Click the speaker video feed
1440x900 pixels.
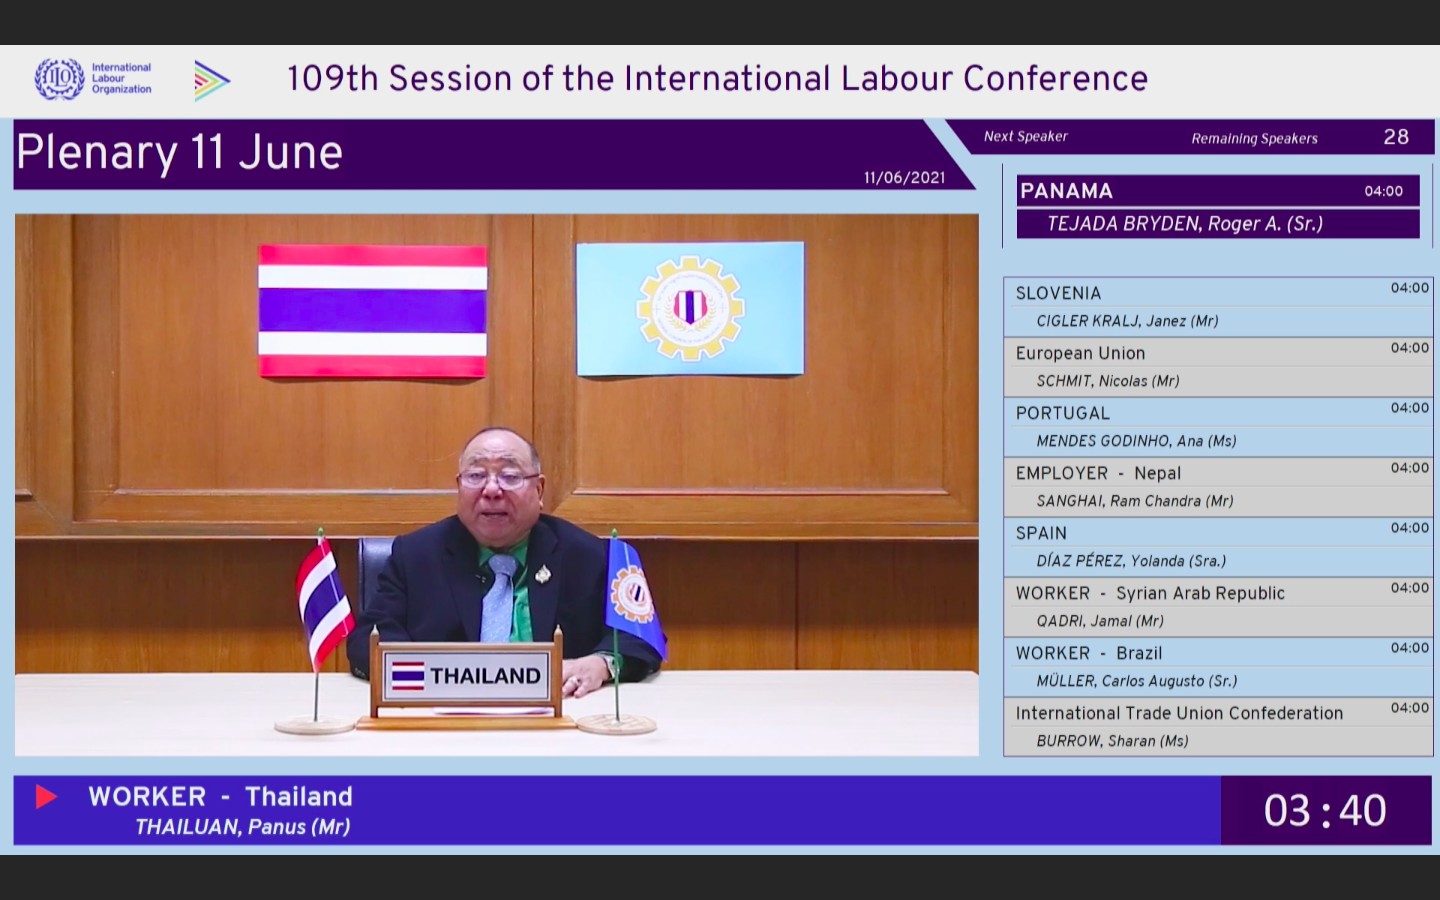coord(496,485)
